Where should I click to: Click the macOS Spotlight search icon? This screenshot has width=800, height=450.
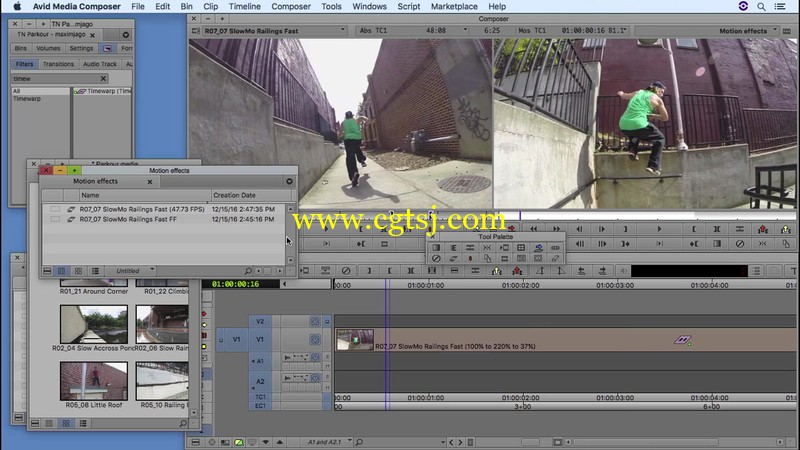761,7
